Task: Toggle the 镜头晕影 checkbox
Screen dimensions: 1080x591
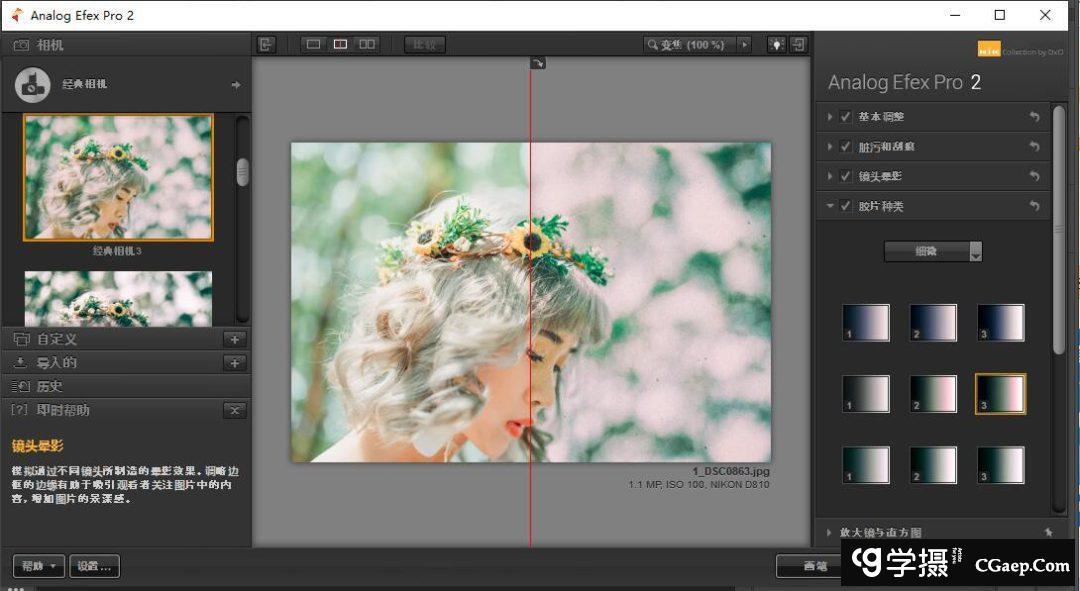Action: coord(846,176)
